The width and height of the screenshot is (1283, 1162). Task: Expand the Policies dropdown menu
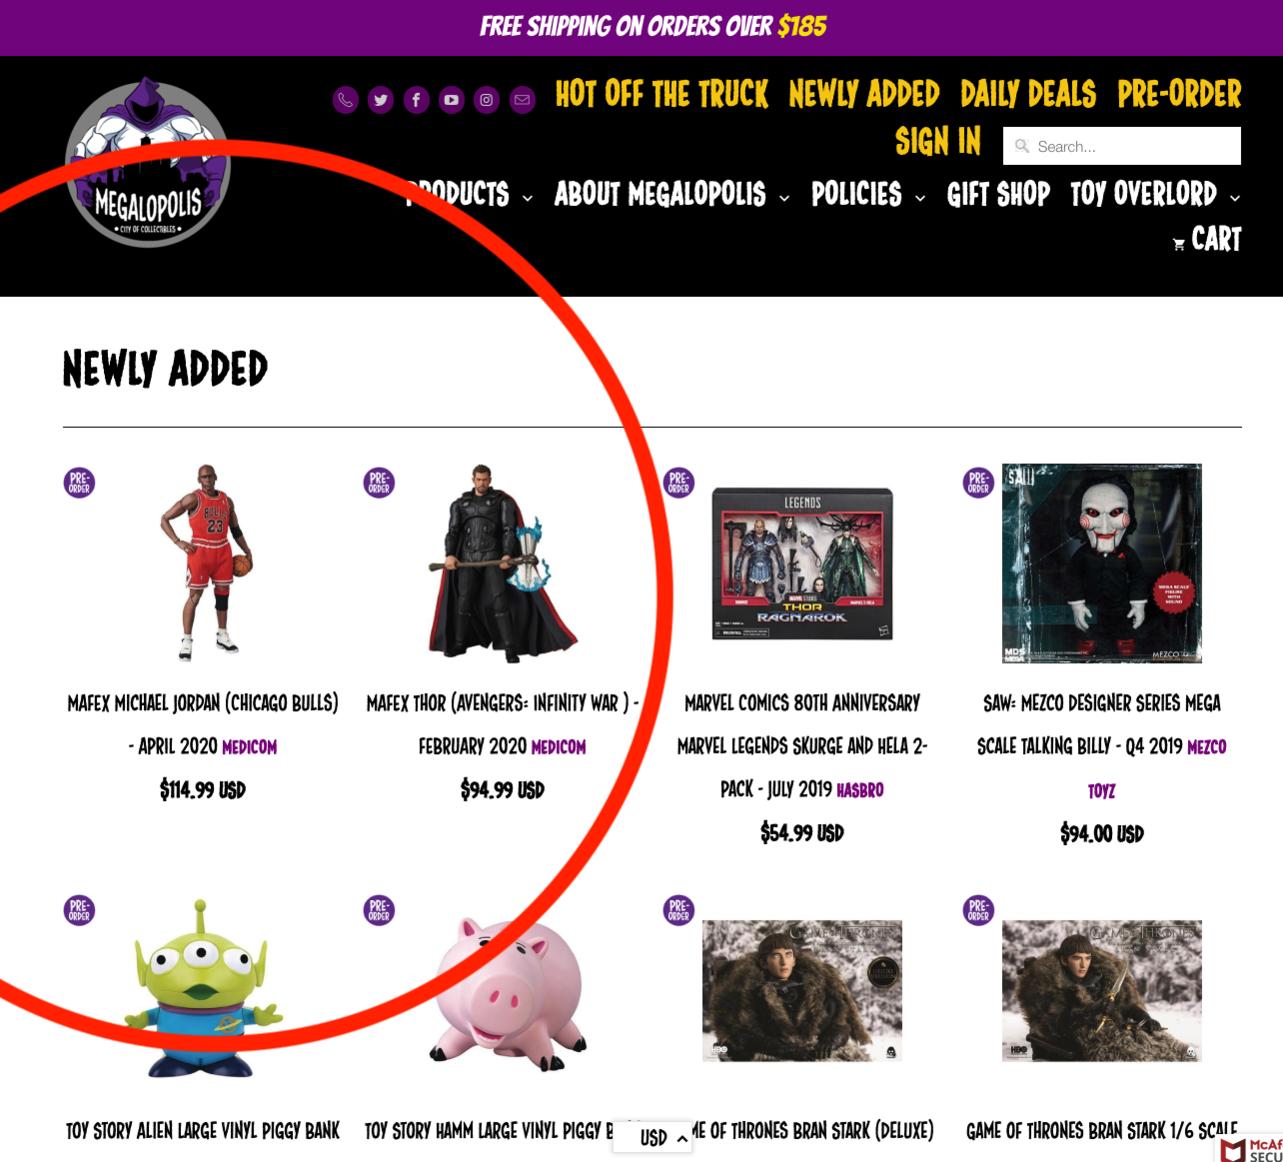[868, 194]
